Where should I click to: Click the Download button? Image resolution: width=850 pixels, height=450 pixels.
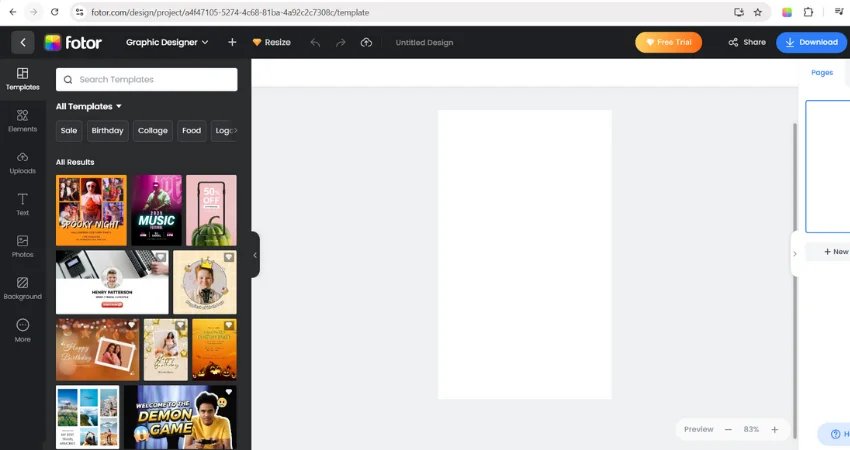pos(811,42)
